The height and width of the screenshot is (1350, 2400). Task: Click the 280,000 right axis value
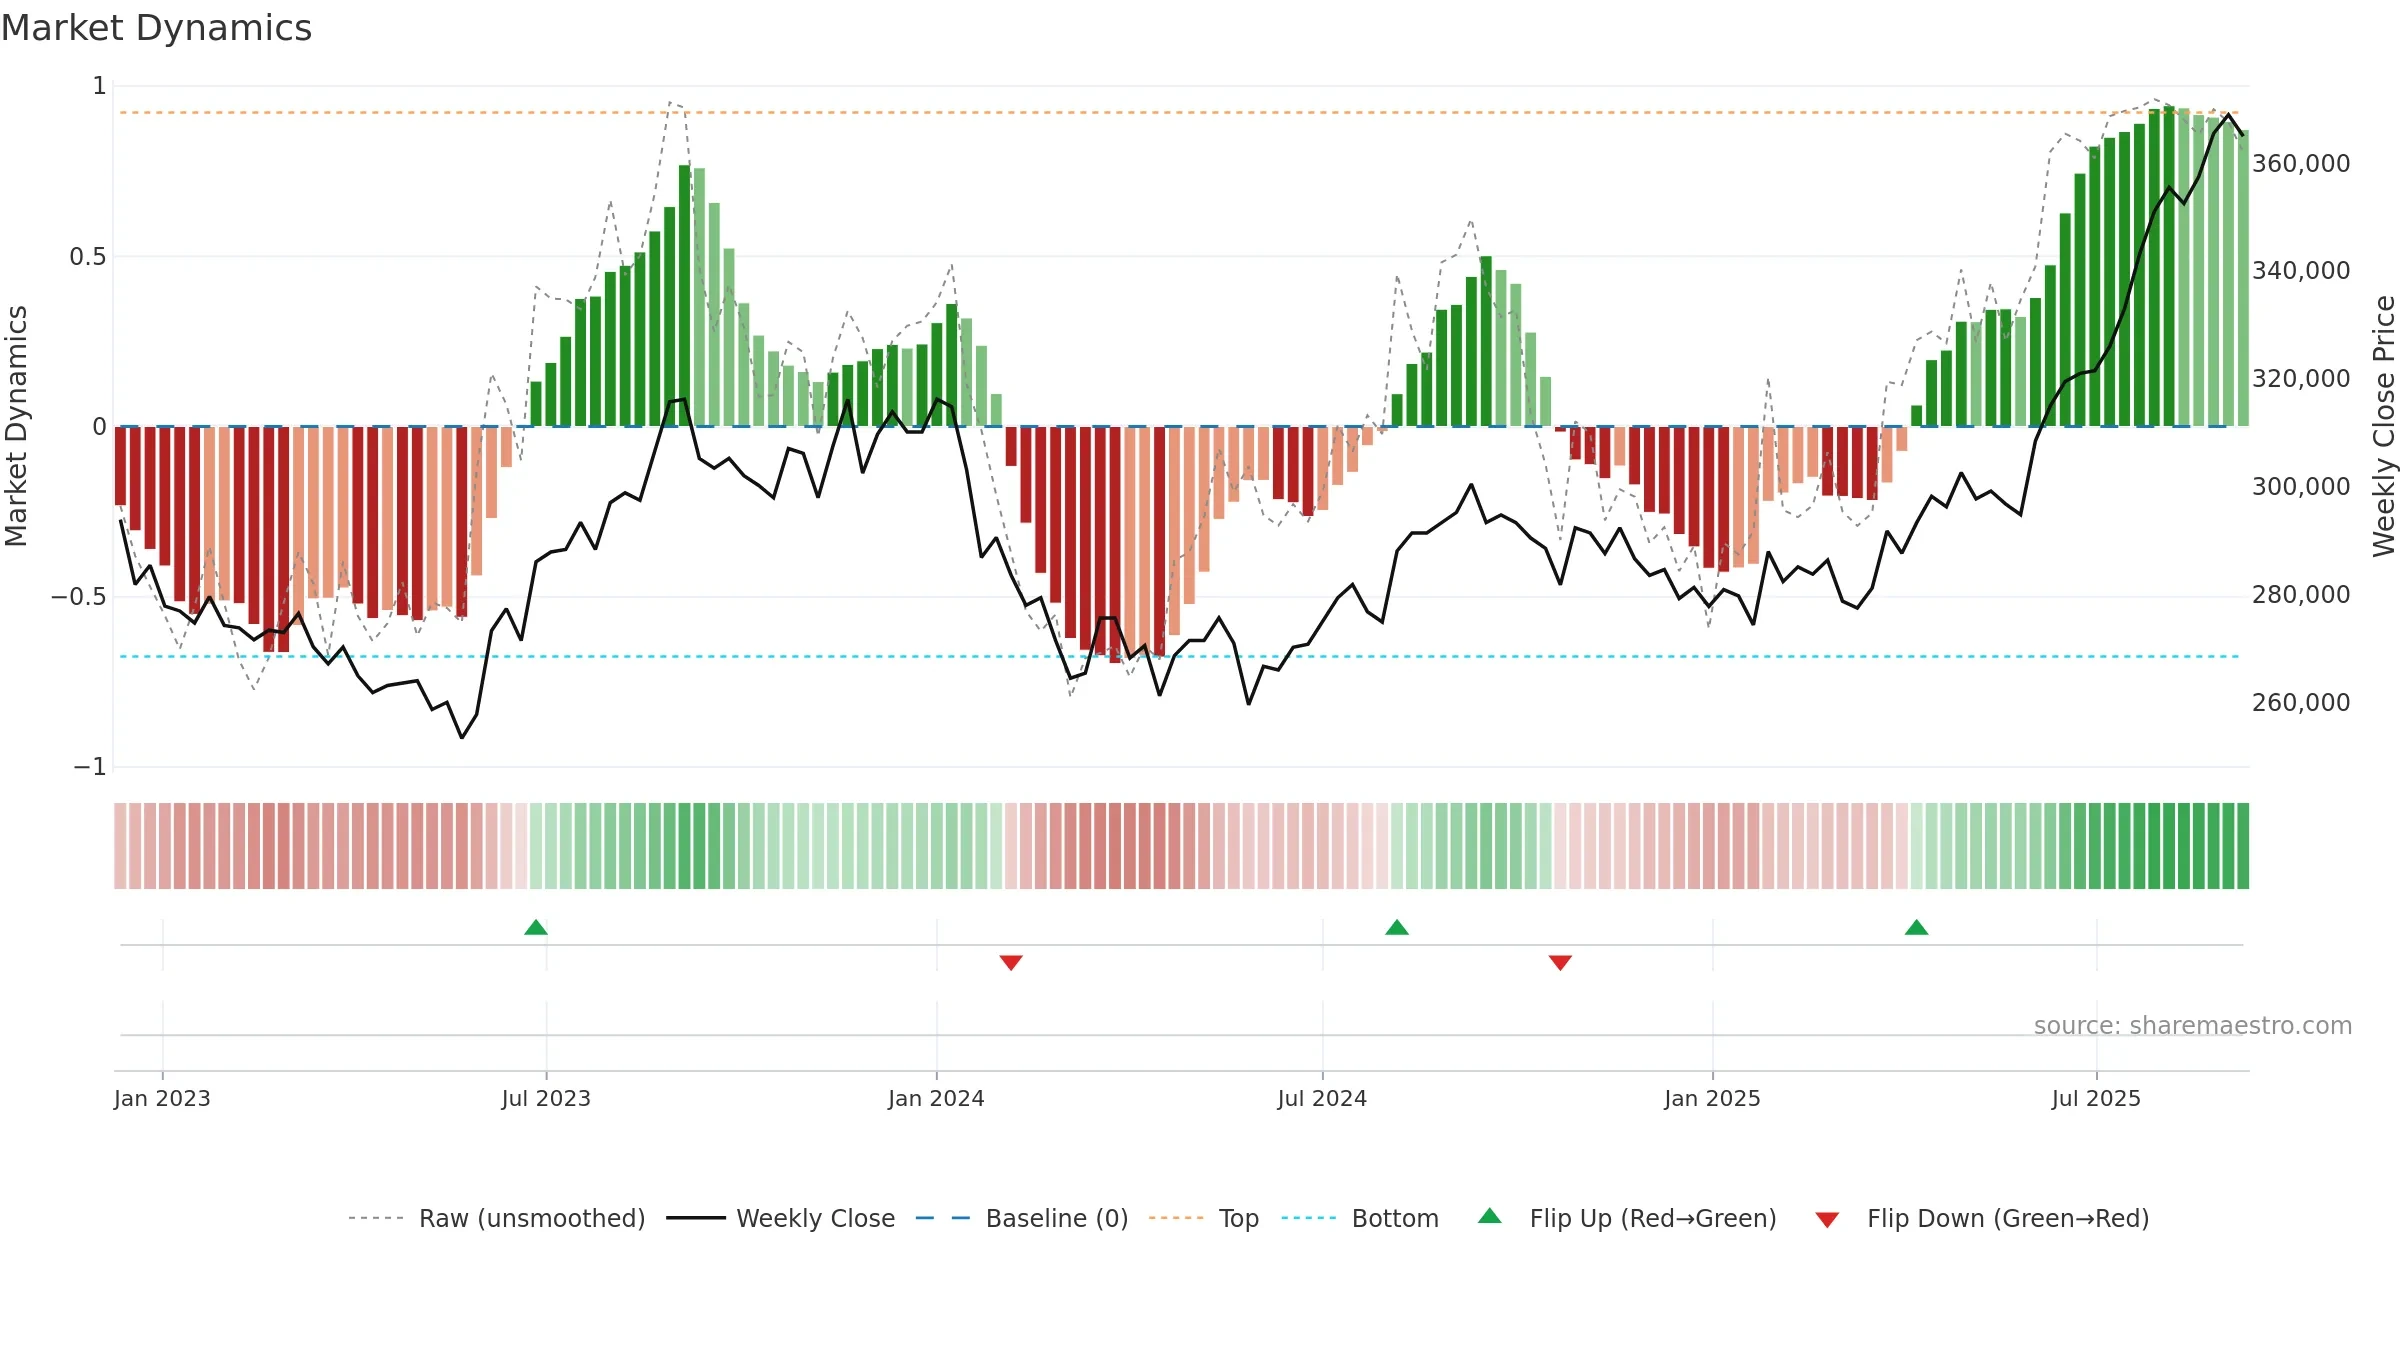tap(2301, 594)
